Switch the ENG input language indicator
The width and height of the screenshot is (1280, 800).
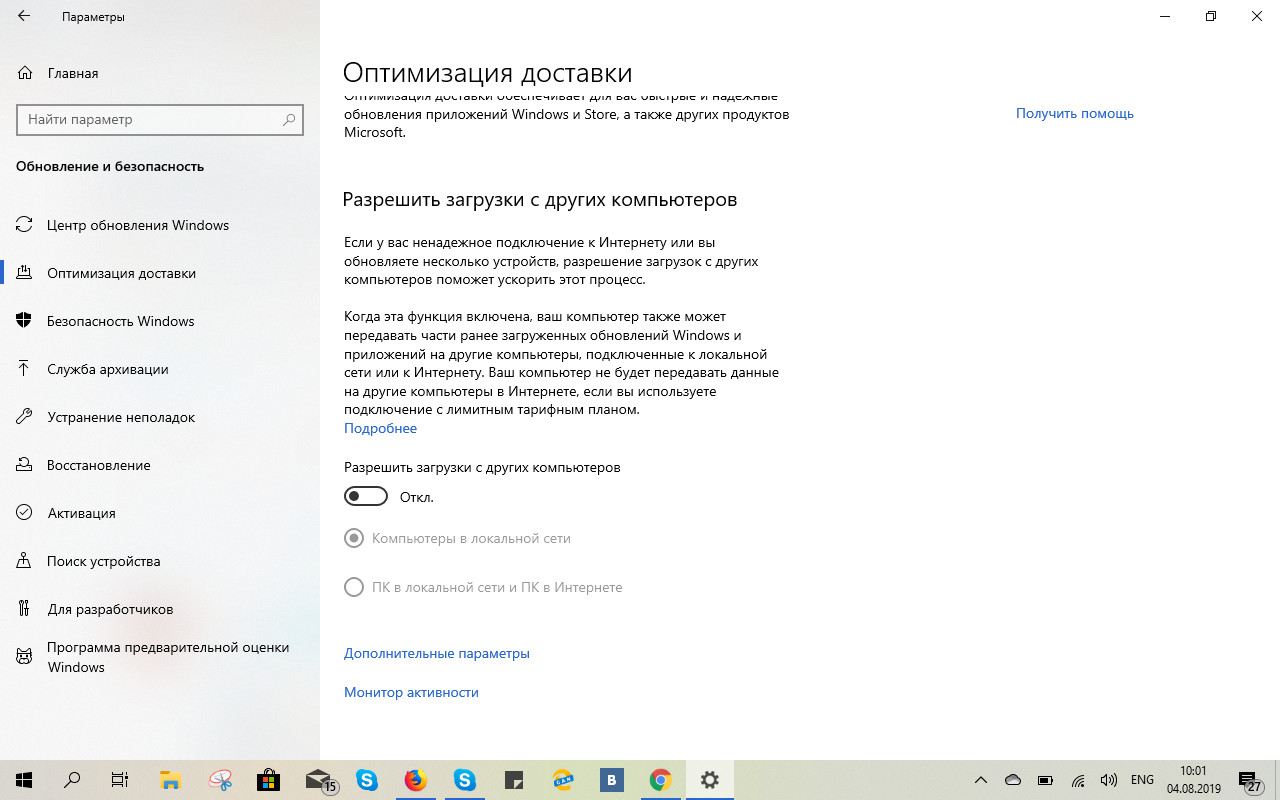[x=1142, y=780]
